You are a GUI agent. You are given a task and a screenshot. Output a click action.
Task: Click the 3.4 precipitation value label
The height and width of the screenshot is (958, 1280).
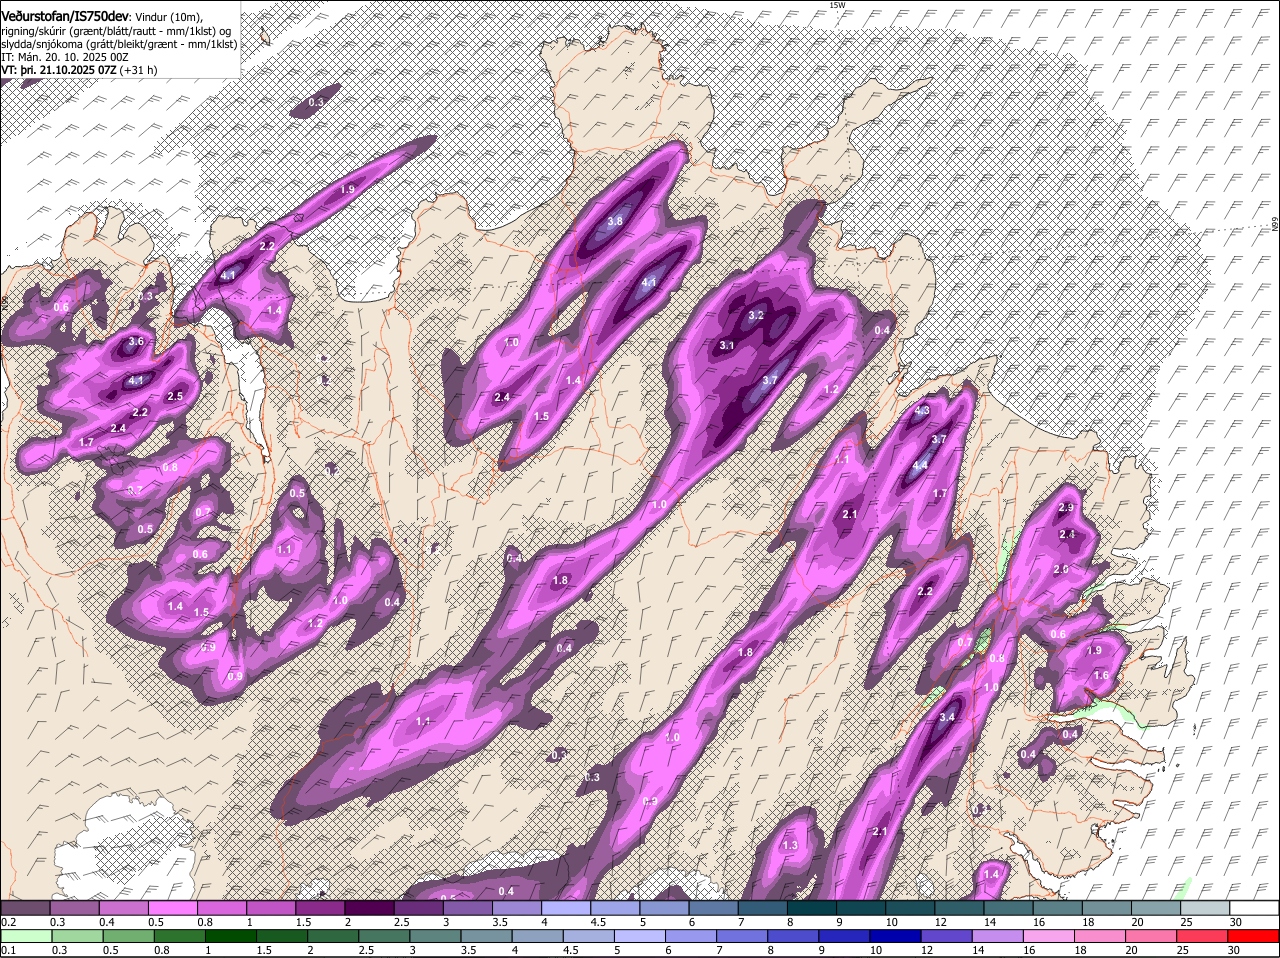pos(948,717)
